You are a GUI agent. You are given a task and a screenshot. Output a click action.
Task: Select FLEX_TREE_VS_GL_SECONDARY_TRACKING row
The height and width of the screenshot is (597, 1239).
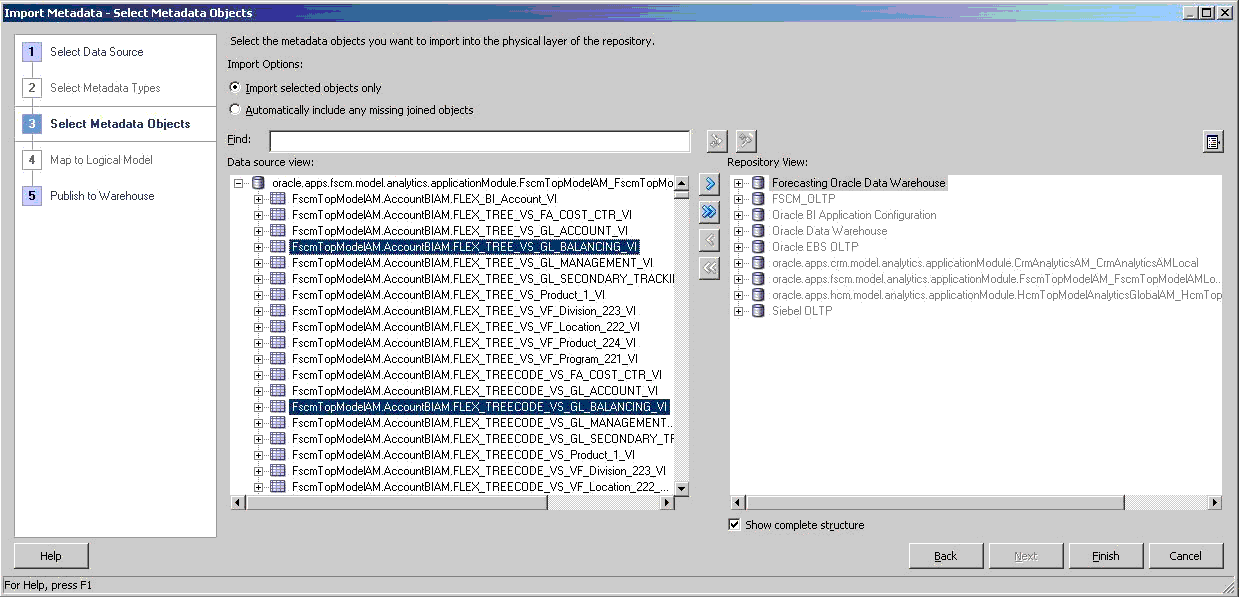click(483, 279)
